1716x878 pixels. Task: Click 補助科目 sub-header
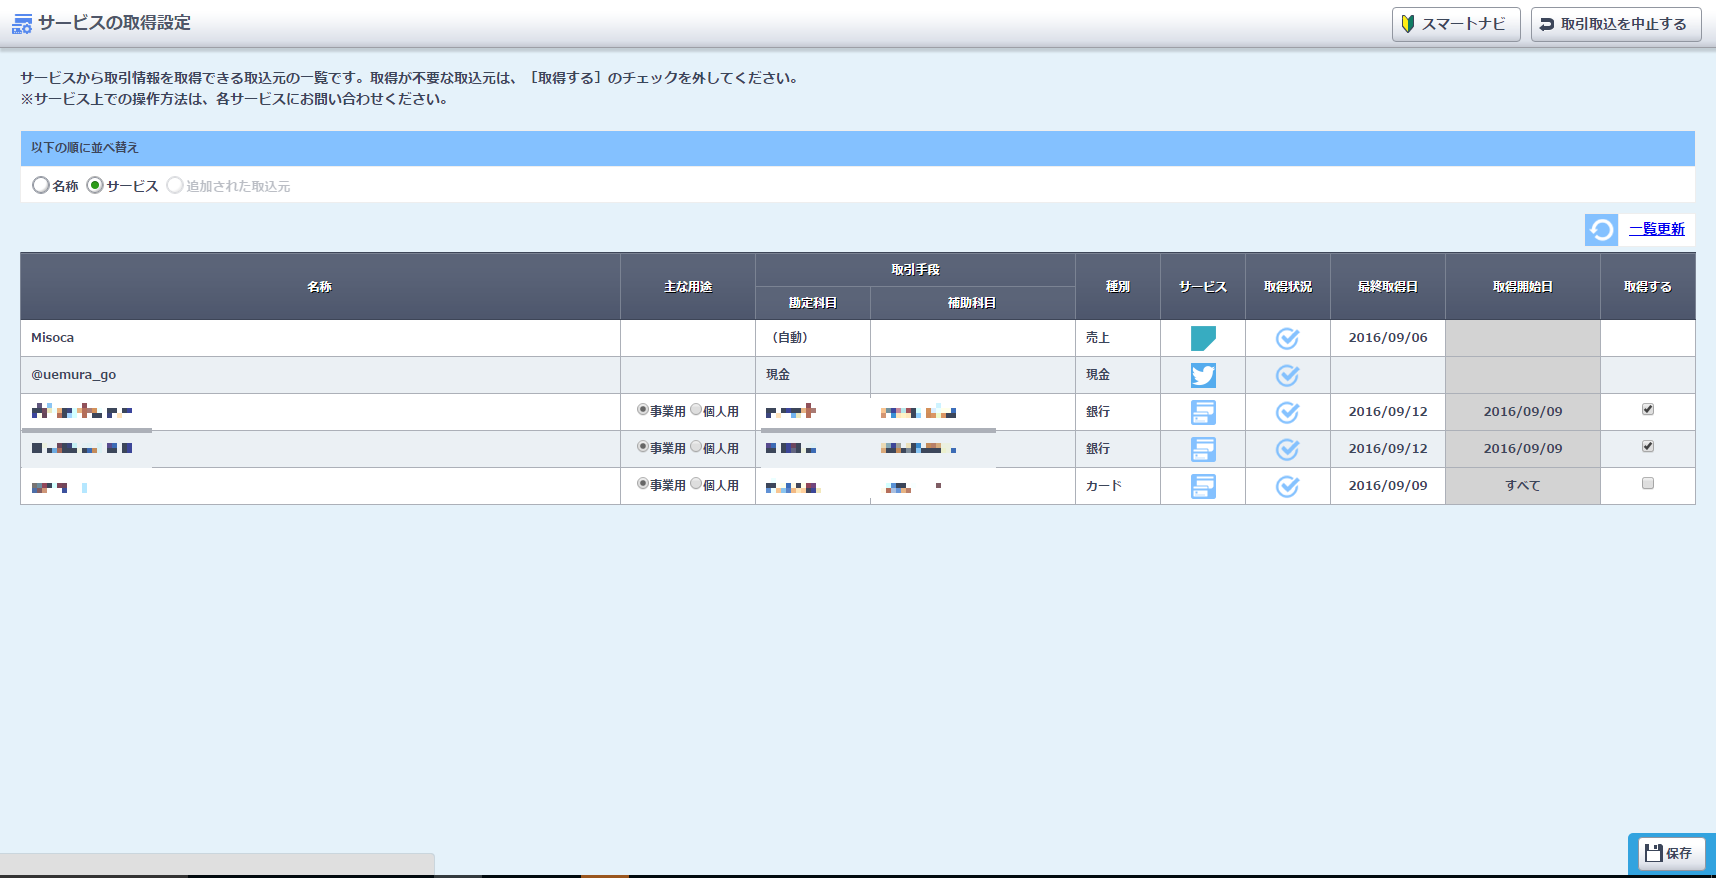coord(973,303)
